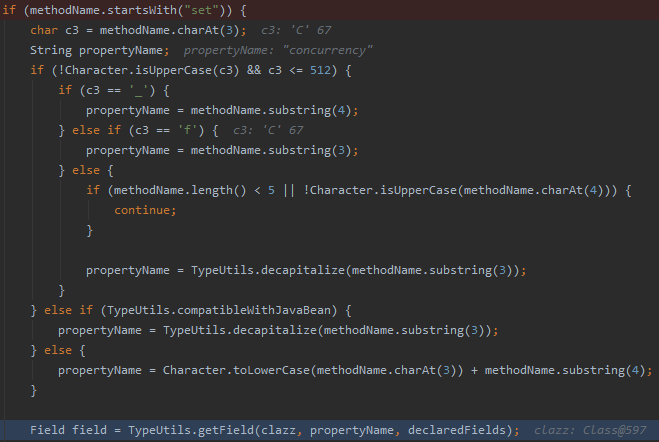This screenshot has height=442, width=659.
Task: Click 'Character.toLowerCase' call
Action: coord(236,370)
